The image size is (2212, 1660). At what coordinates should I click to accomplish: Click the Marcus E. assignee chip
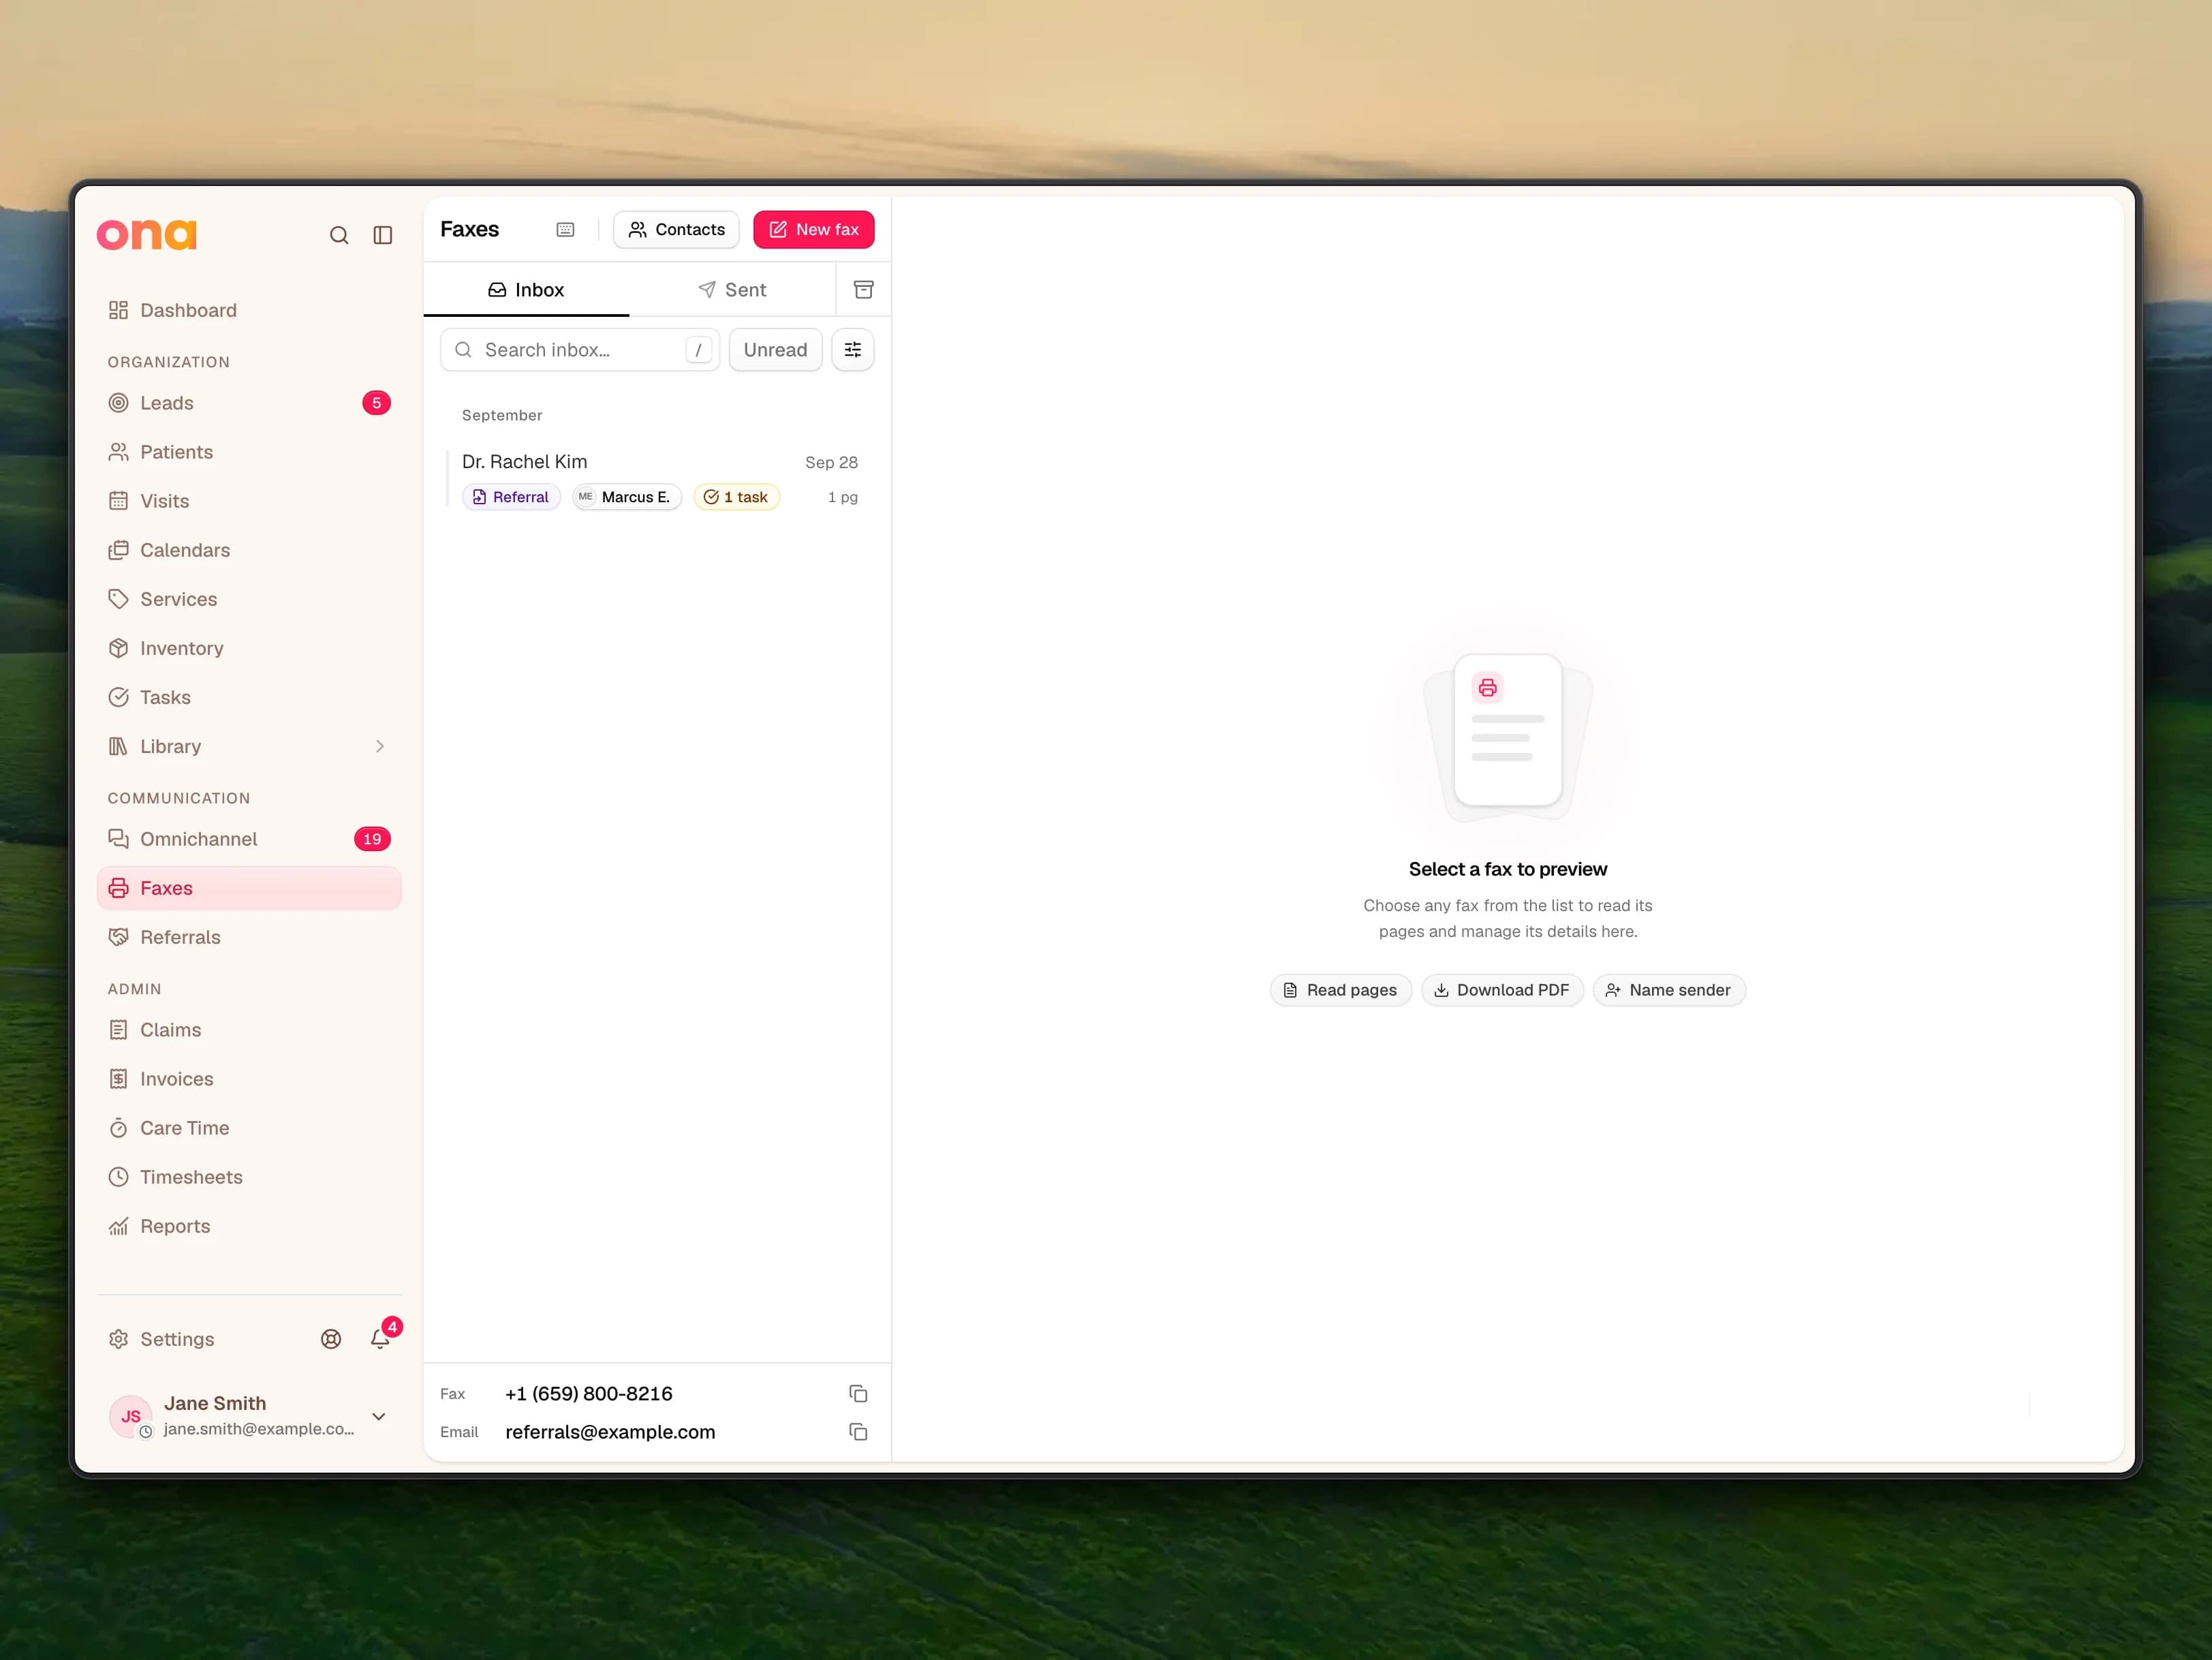tap(626, 497)
